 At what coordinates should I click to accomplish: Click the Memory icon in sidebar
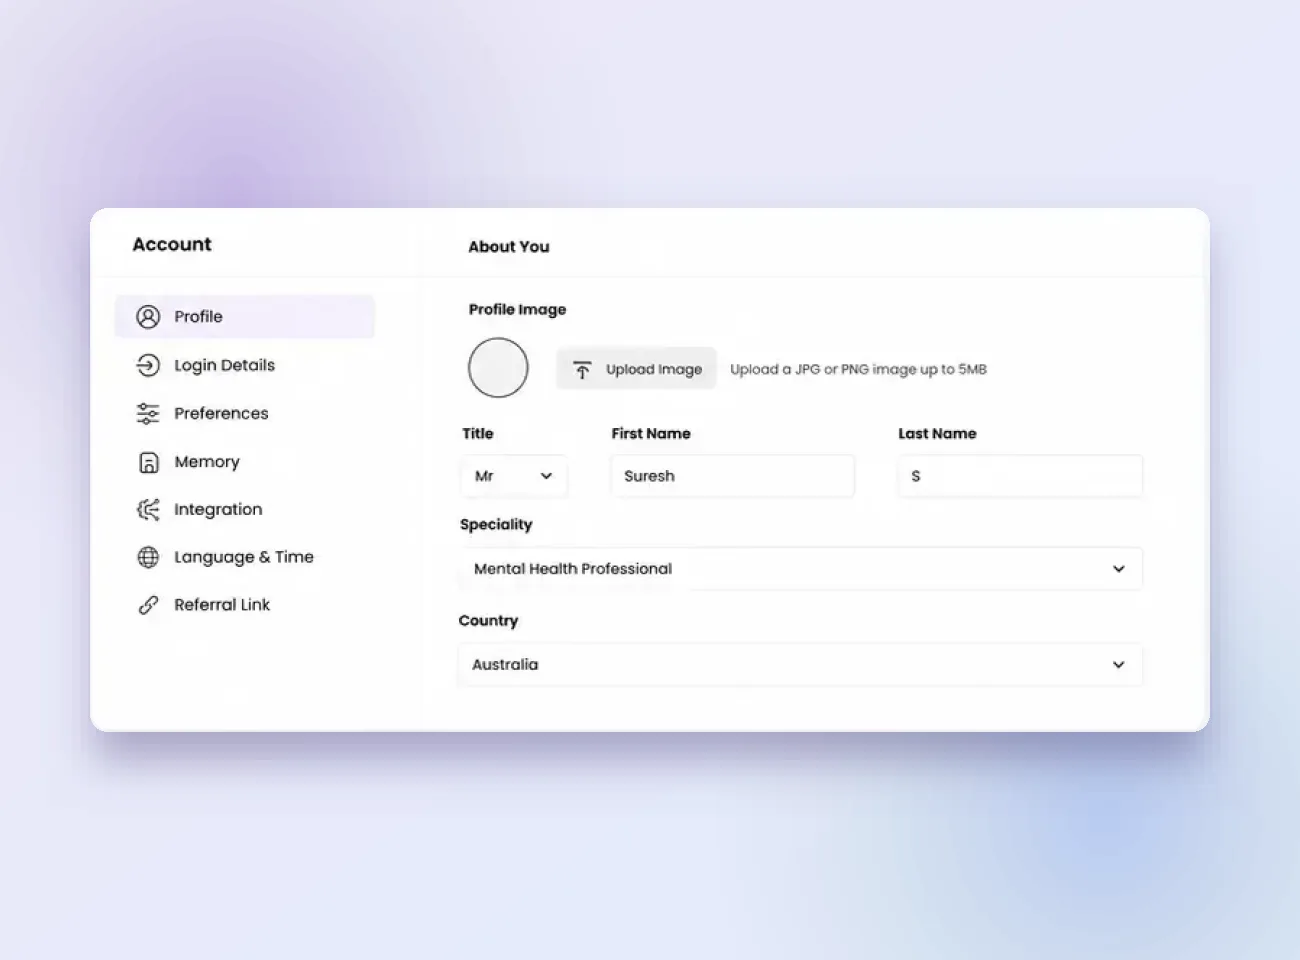[148, 462]
